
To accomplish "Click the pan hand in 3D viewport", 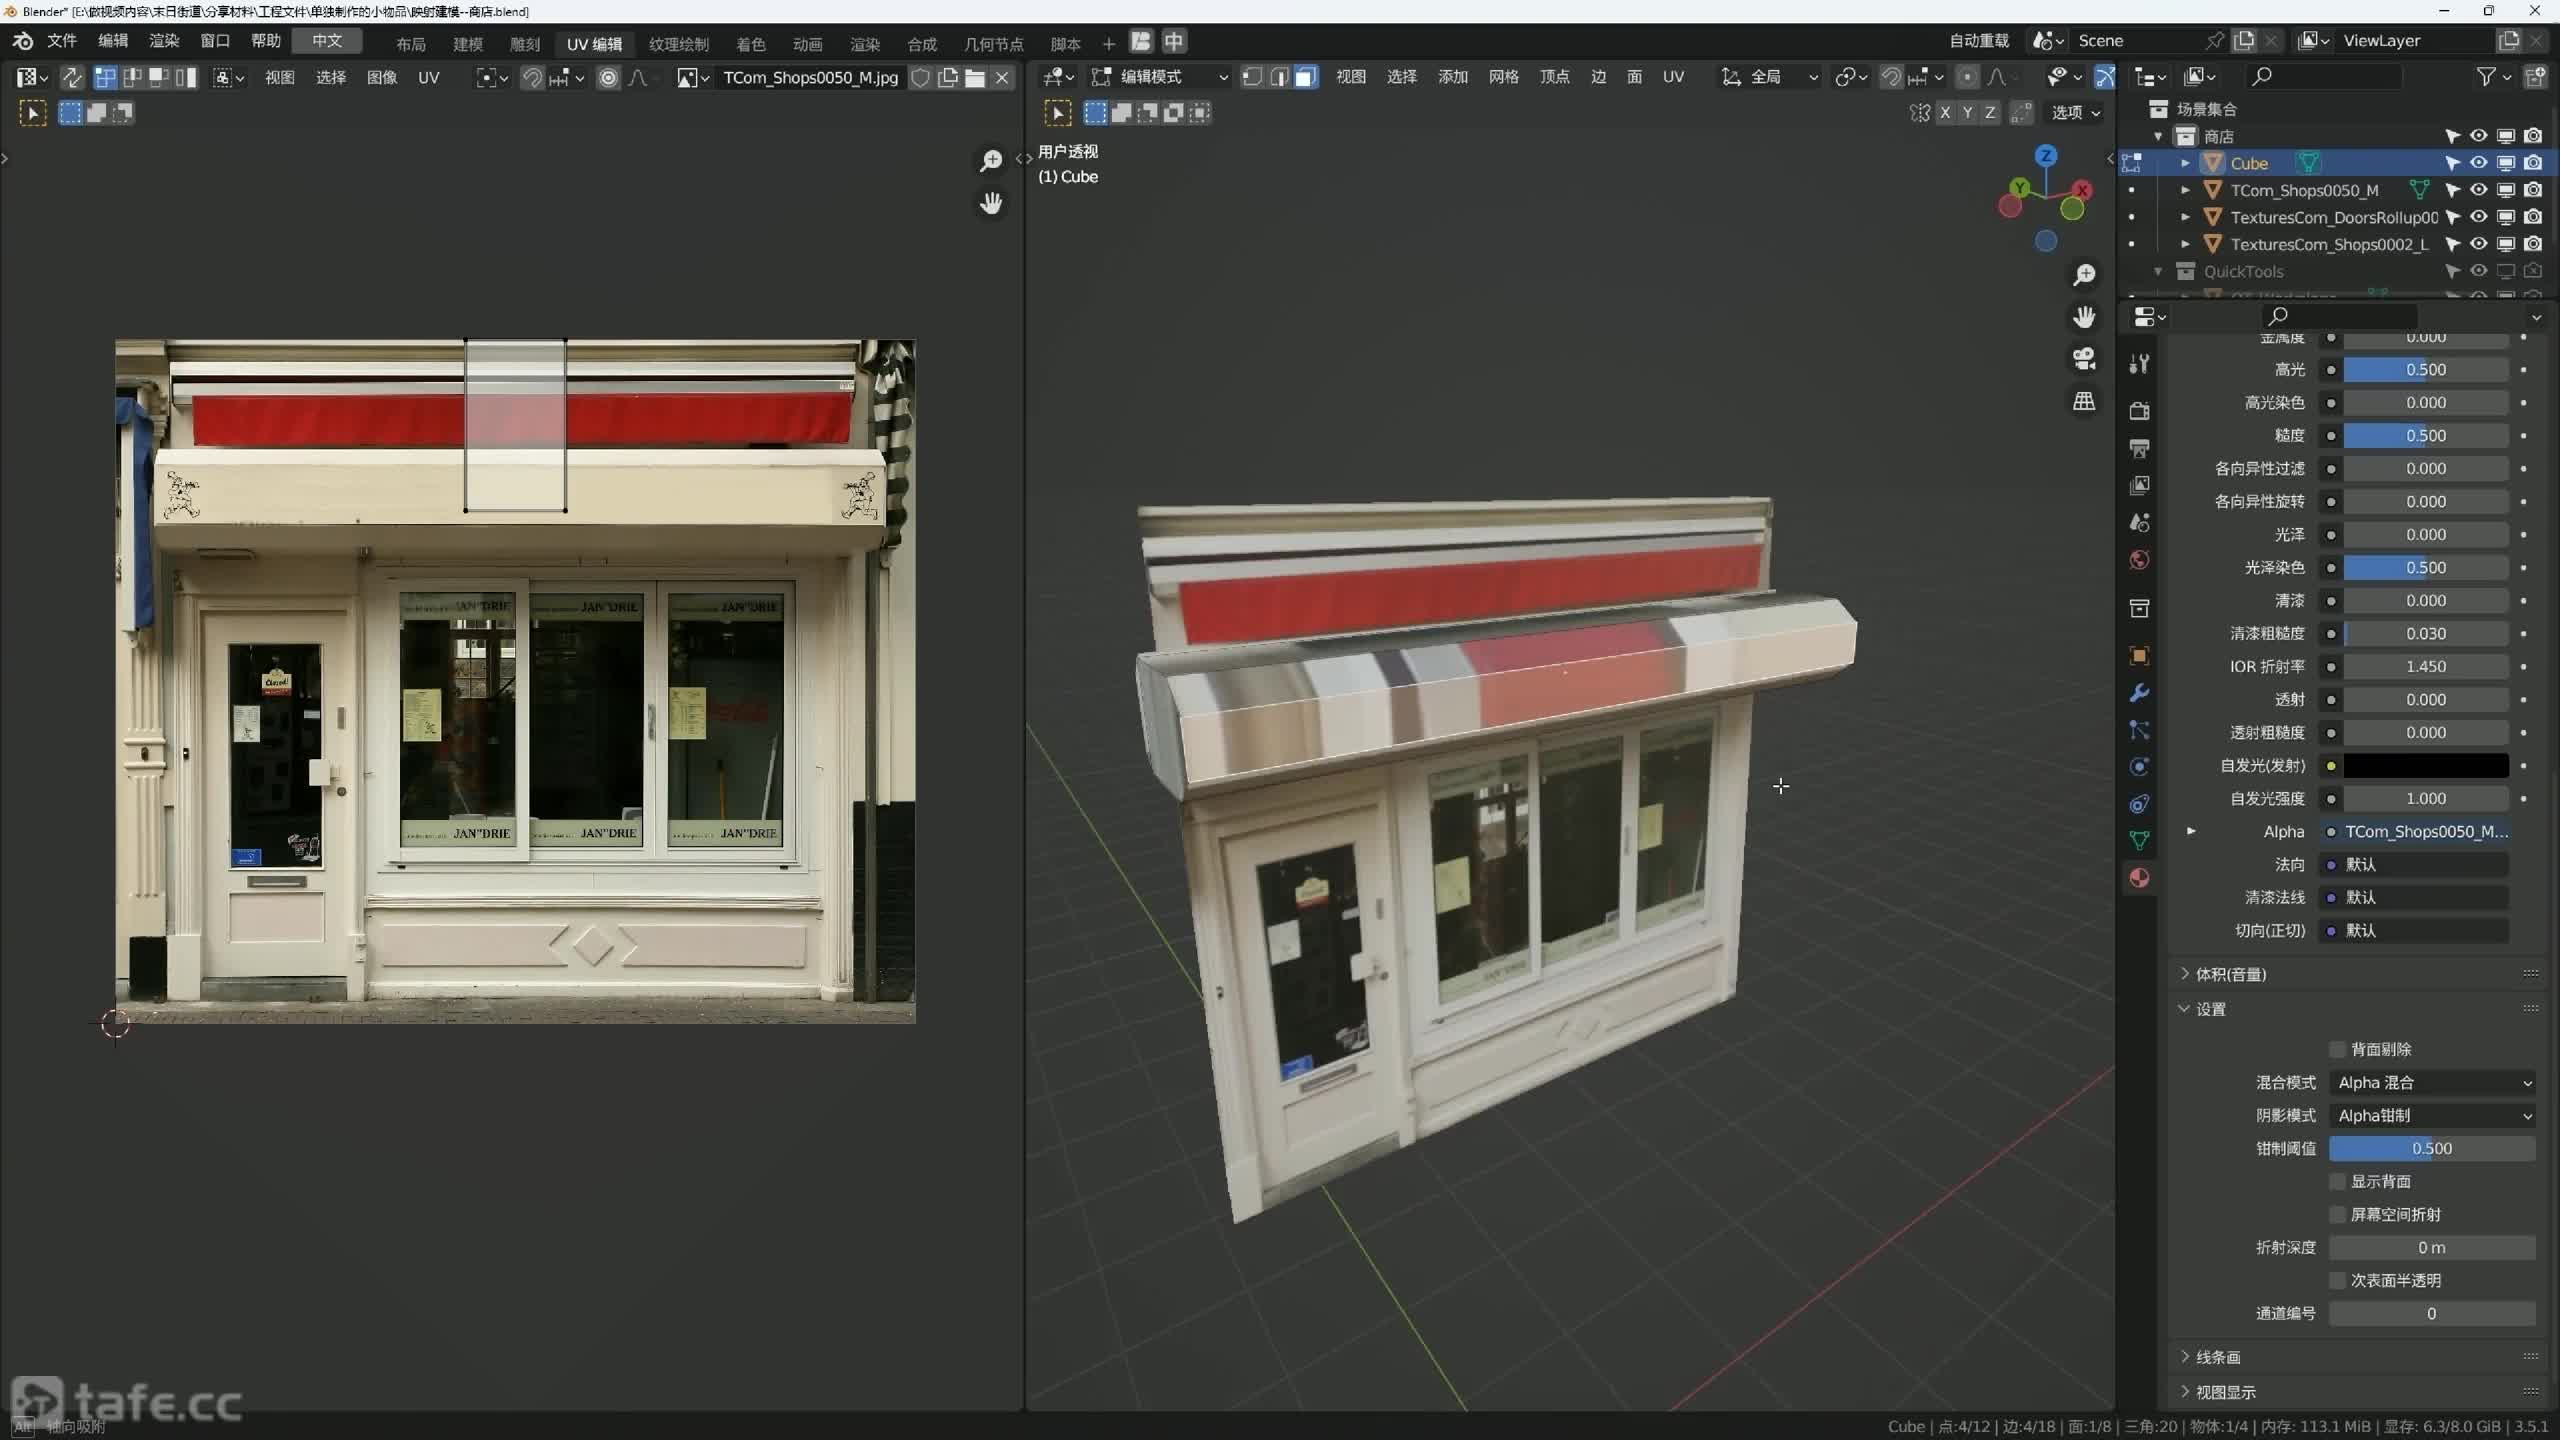I will pyautogui.click(x=2084, y=317).
